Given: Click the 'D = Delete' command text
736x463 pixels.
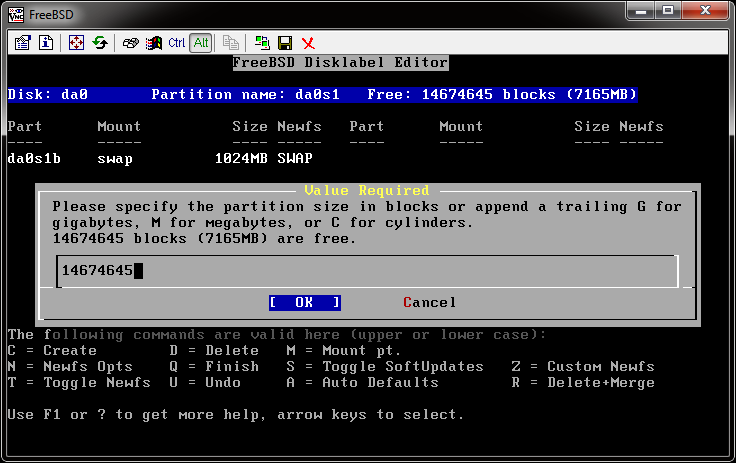Looking at the screenshot, I should [x=214, y=350].
